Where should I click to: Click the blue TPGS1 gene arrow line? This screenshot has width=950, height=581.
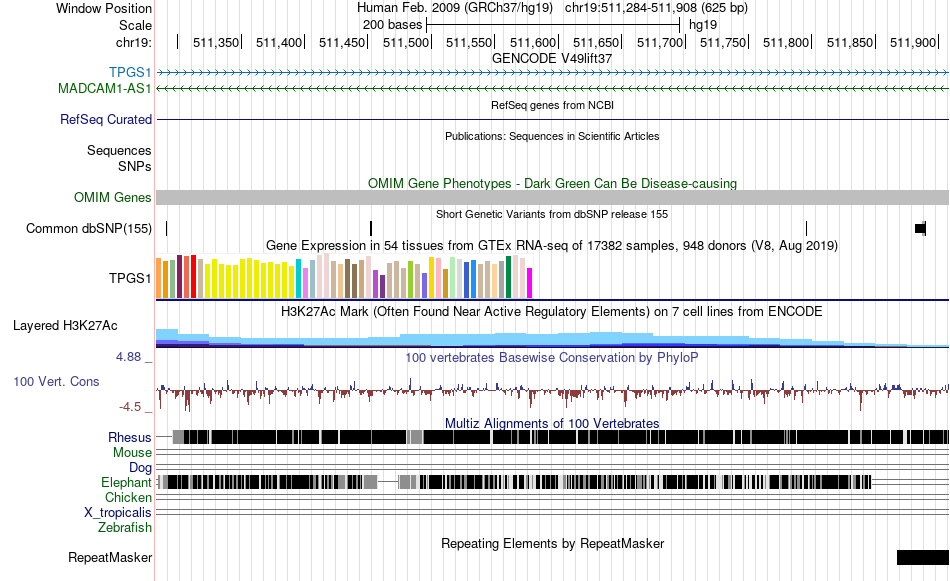pos(552,73)
